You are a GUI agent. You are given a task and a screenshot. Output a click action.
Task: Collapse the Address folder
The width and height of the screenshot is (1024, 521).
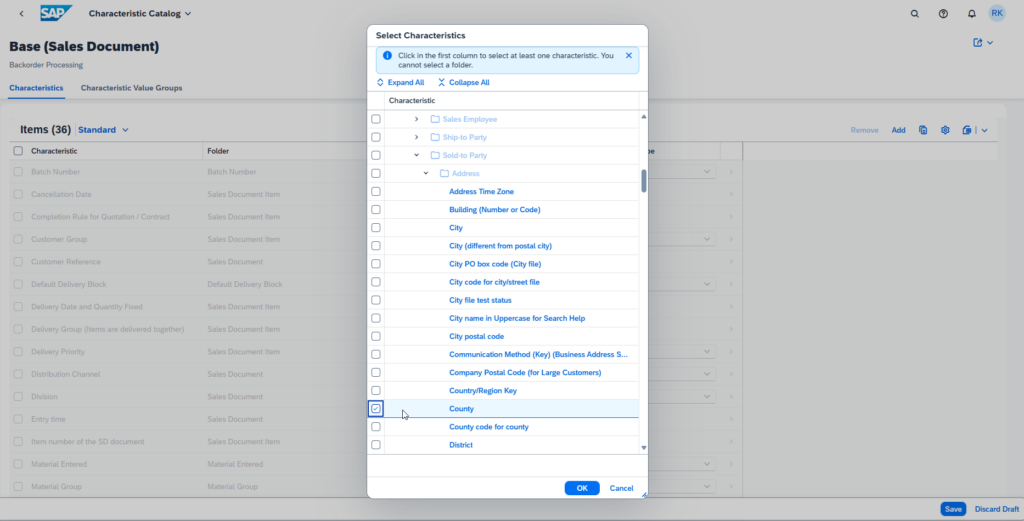pyautogui.click(x=426, y=174)
